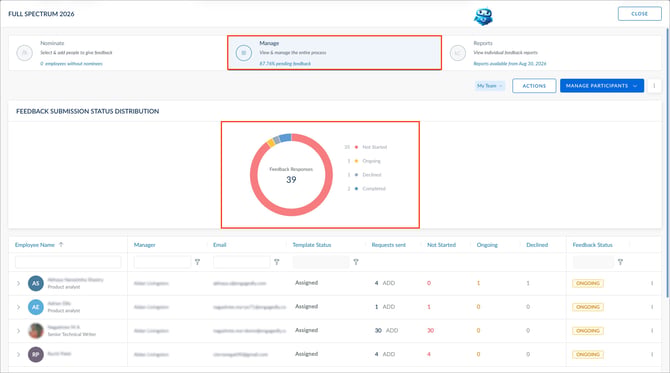Open 87.76% pending feedback link

[x=285, y=64]
